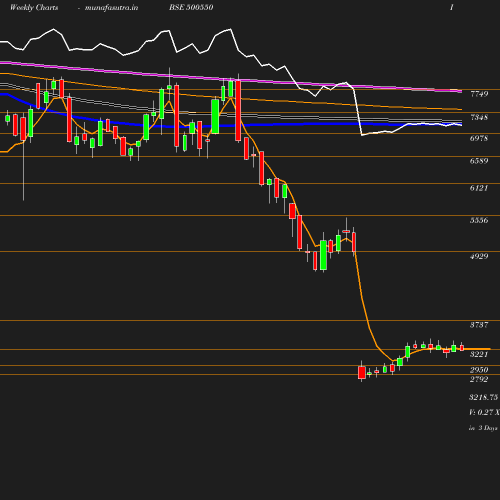Image resolution: width=500 pixels, height=500 pixels.
Task: Click the 4929 price level label
Action: pyautogui.click(x=479, y=256)
